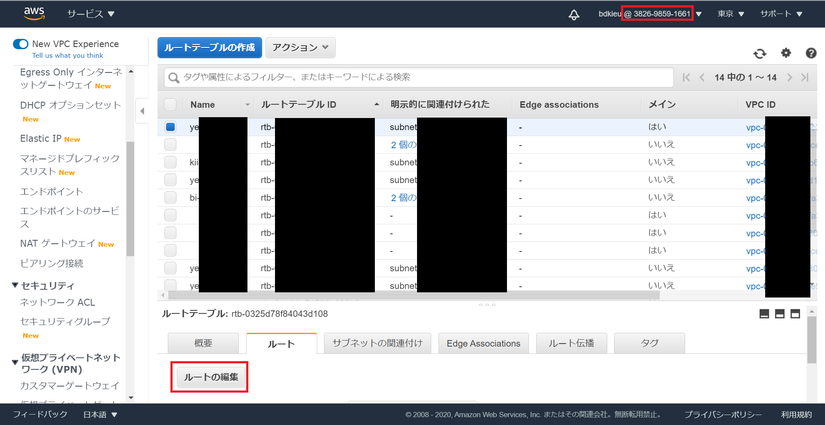Click the sidebar vertical scrollbar thumb
This screenshot has height=425, width=825.
pyautogui.click(x=130, y=198)
